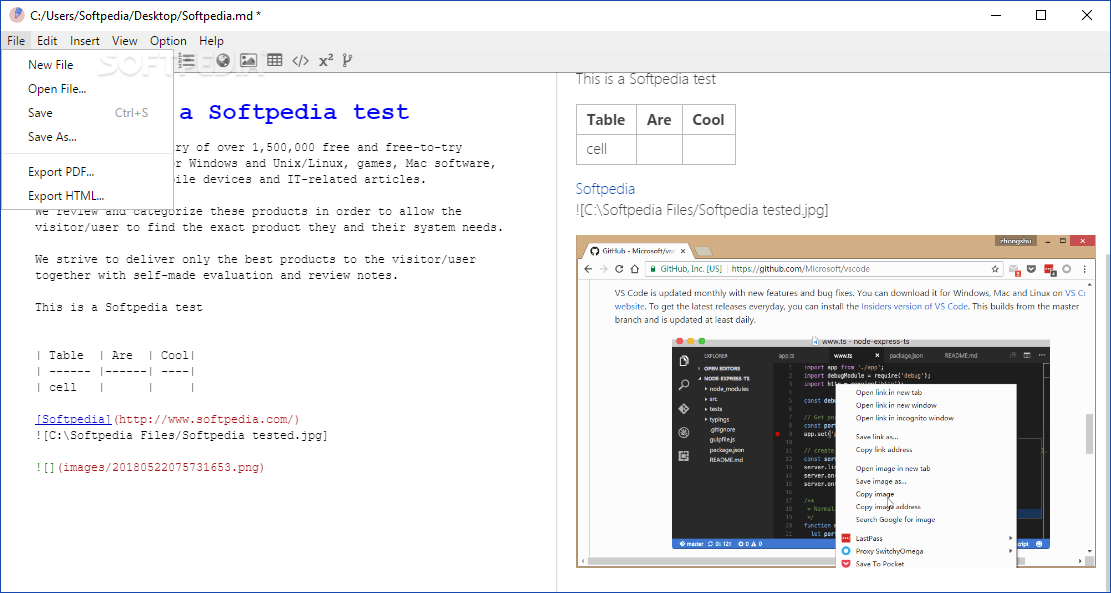Click the branch diagram toolbar icon
This screenshot has height=593, width=1111.
pyautogui.click(x=347, y=61)
